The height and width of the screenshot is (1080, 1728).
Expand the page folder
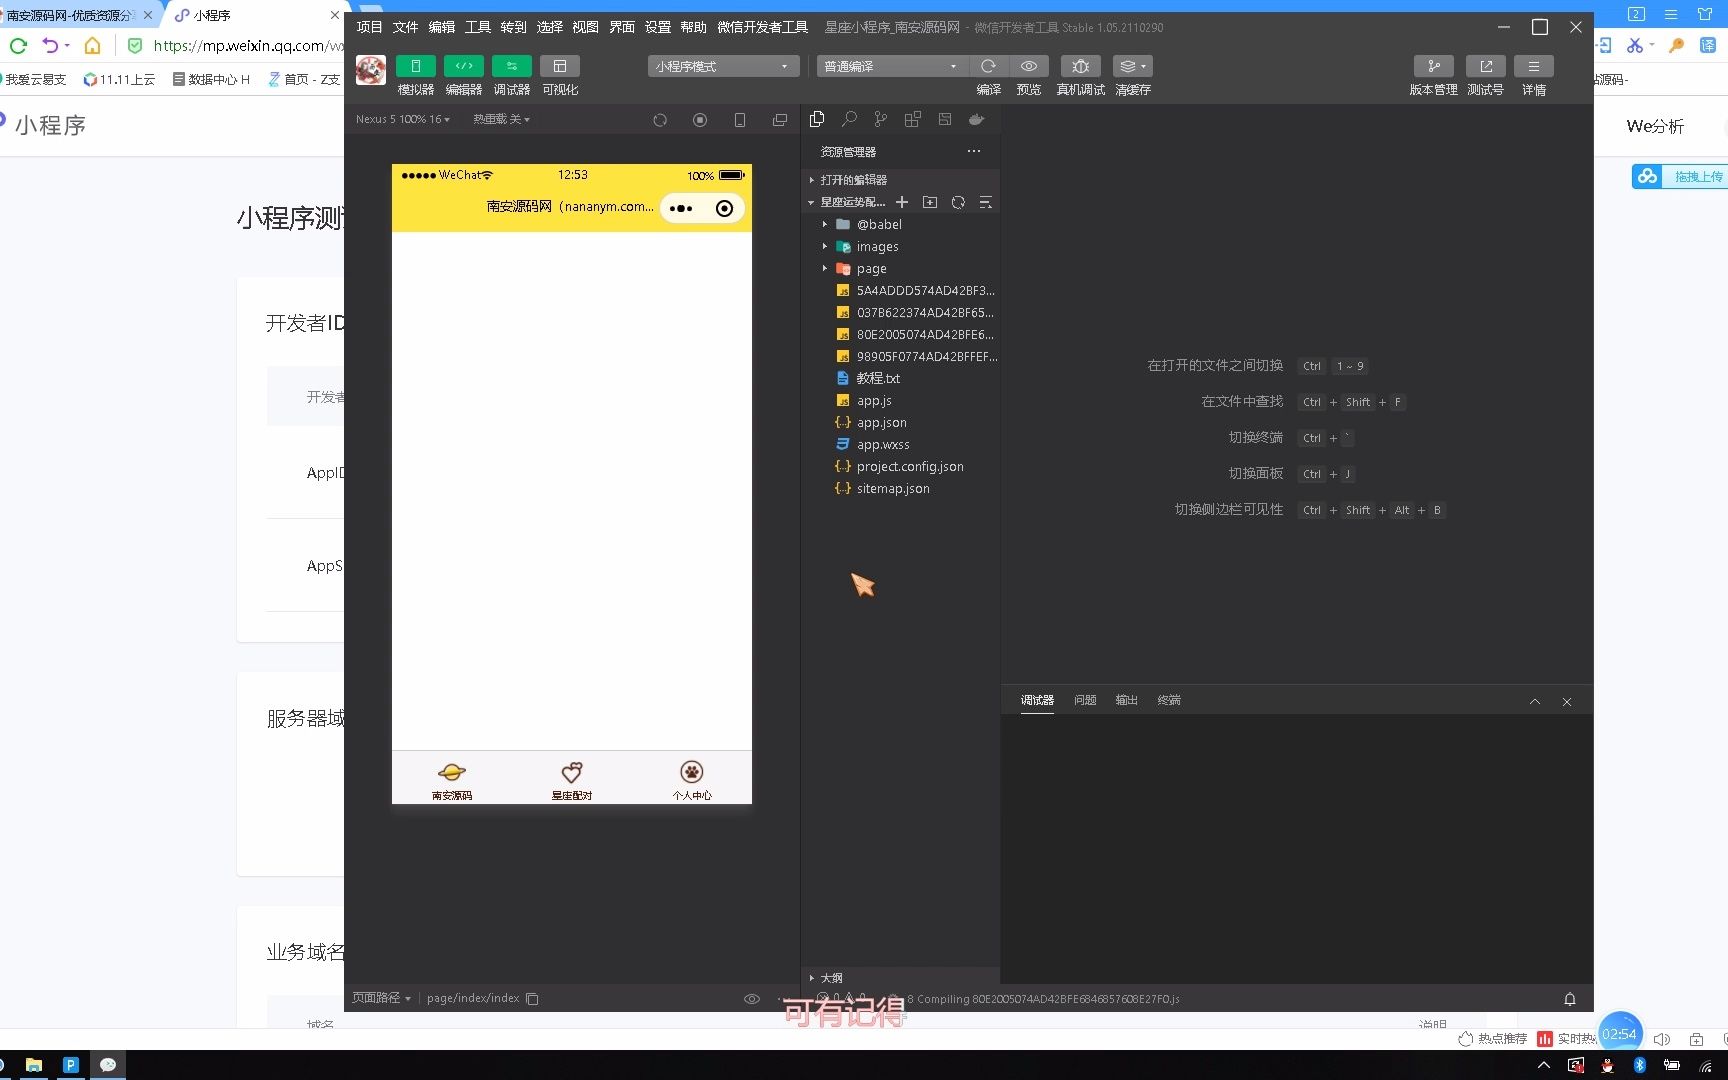(900, 268)
